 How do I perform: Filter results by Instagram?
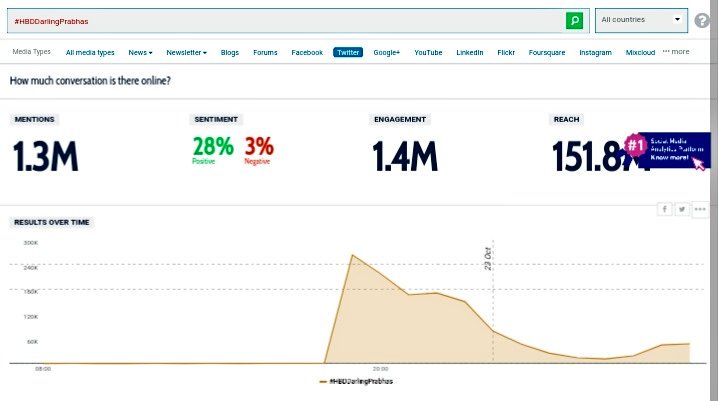595,53
